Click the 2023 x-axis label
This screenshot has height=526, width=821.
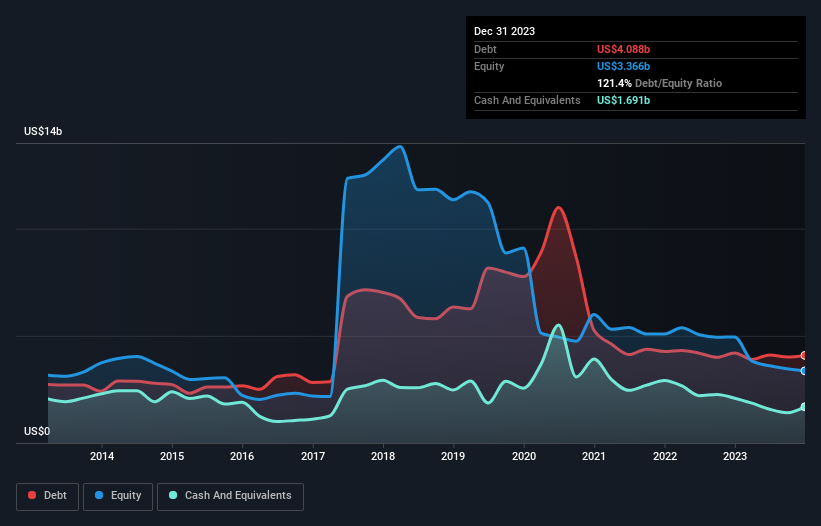[x=735, y=456]
